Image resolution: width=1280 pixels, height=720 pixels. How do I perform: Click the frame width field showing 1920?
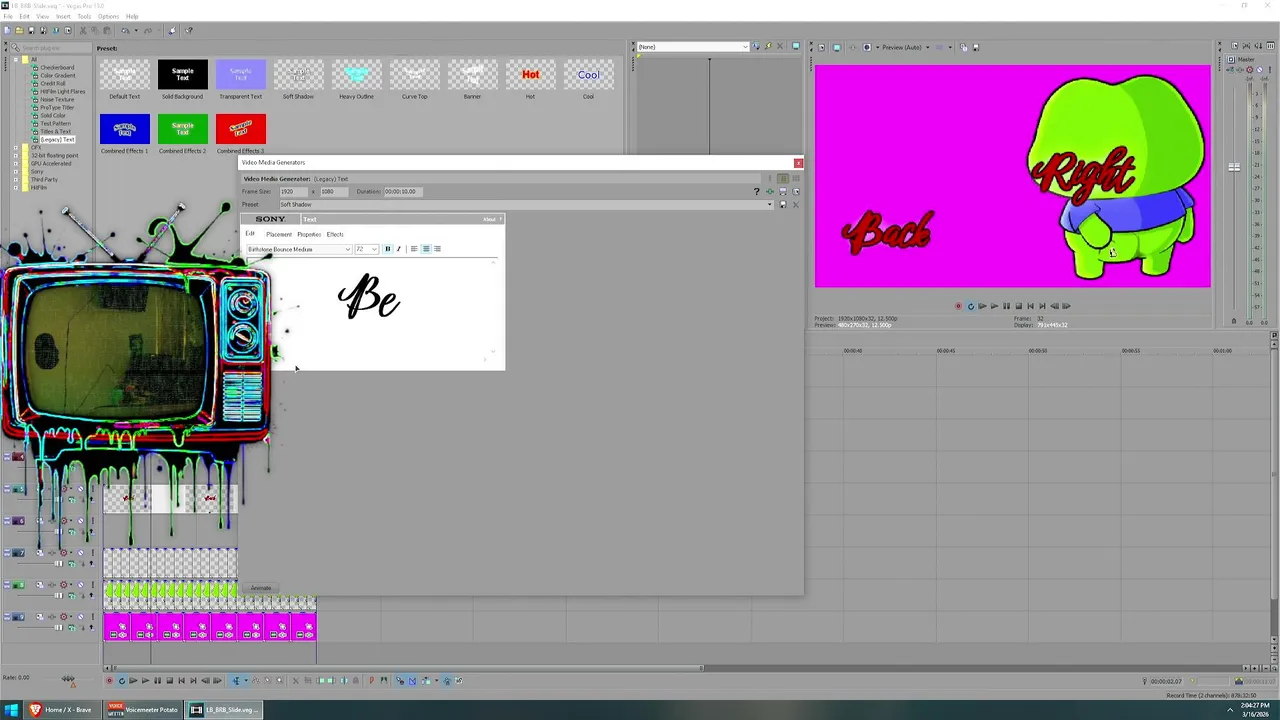pyautogui.click(x=294, y=191)
